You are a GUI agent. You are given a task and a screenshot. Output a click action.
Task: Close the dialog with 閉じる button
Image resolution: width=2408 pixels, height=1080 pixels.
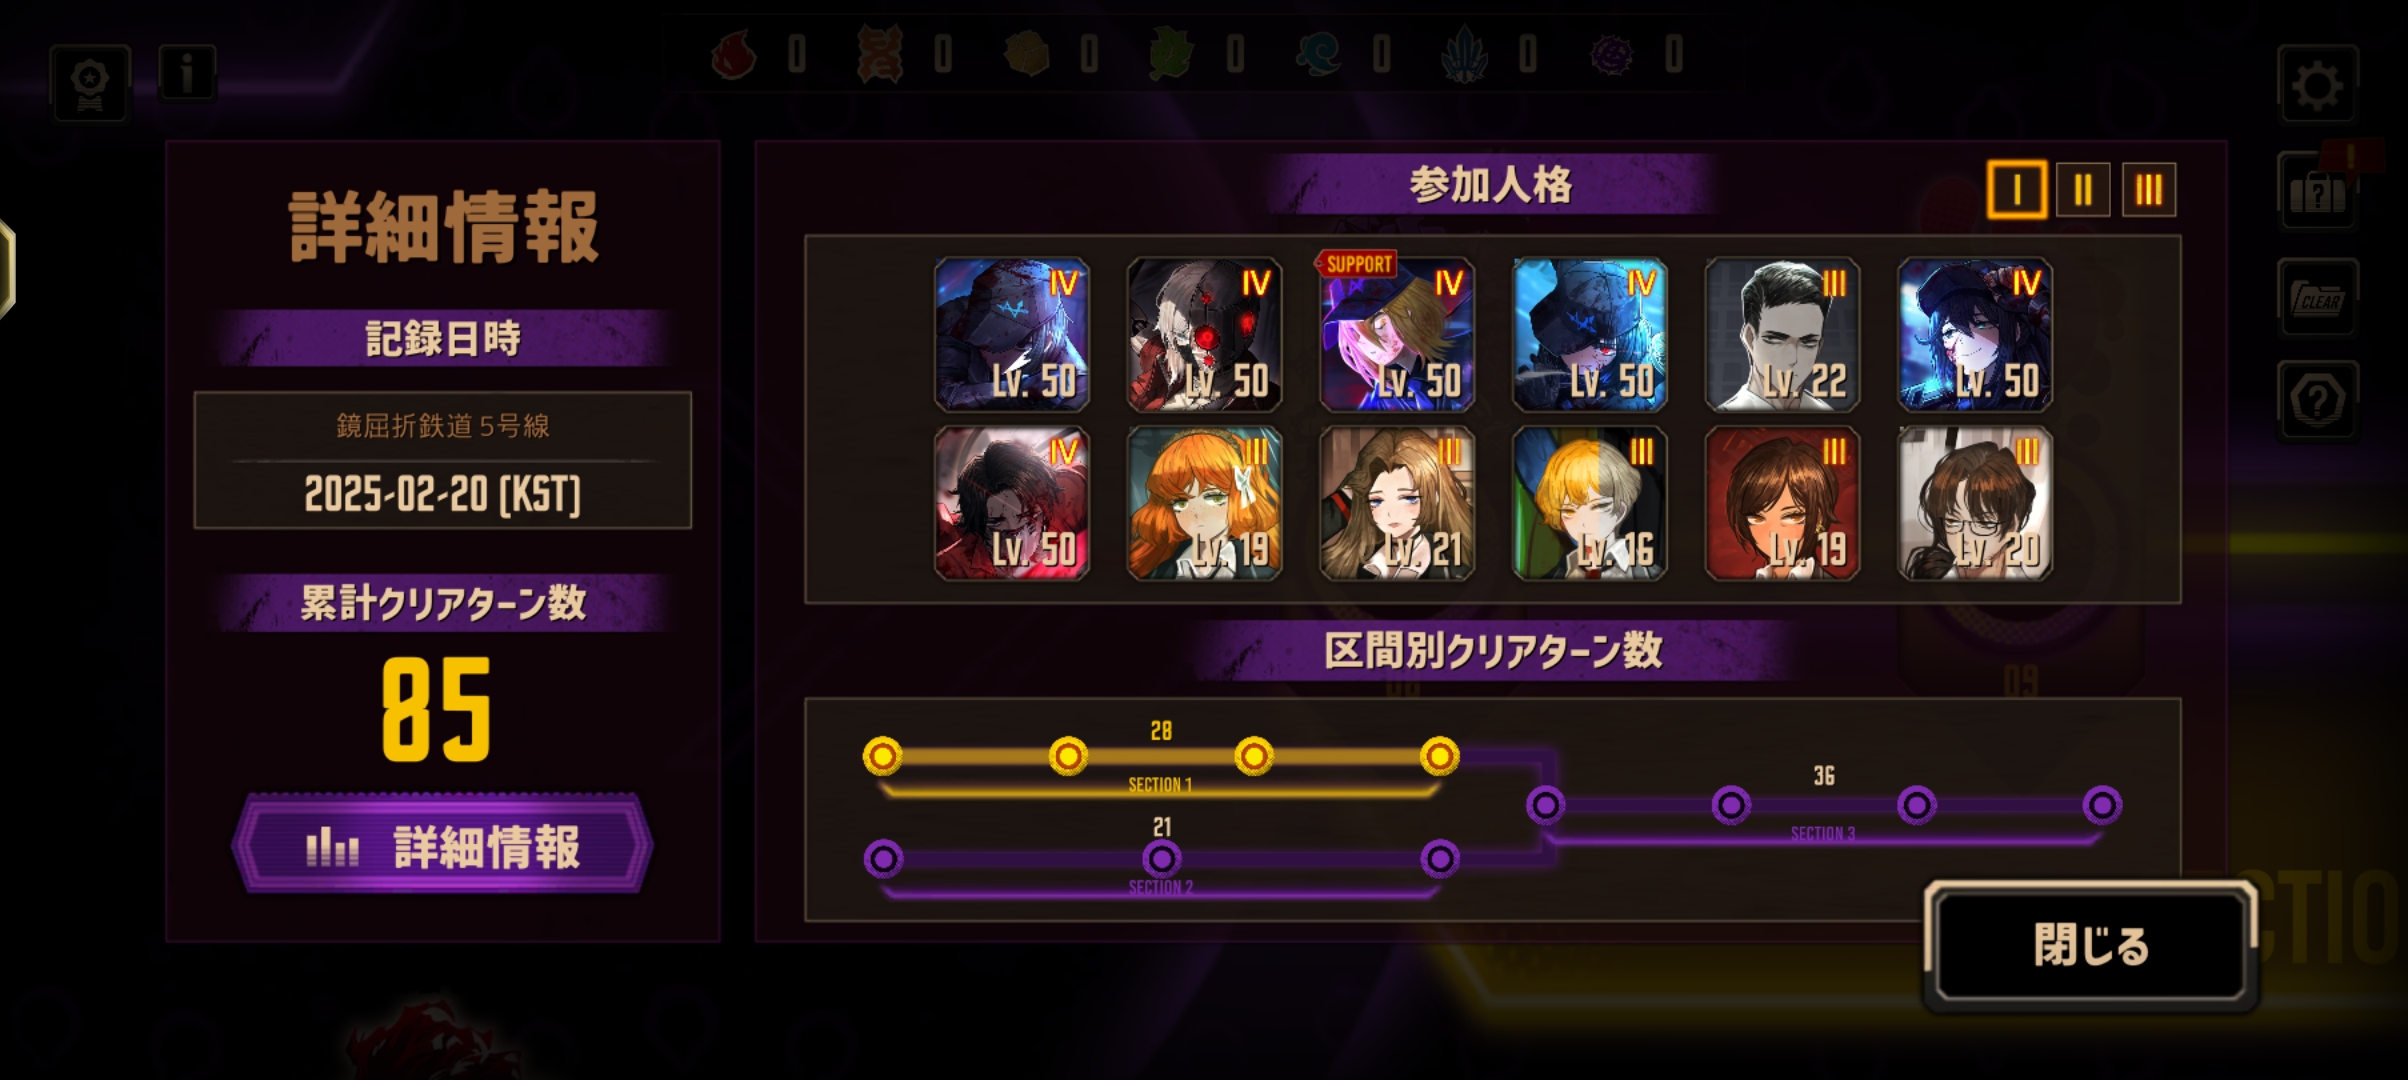(2090, 945)
